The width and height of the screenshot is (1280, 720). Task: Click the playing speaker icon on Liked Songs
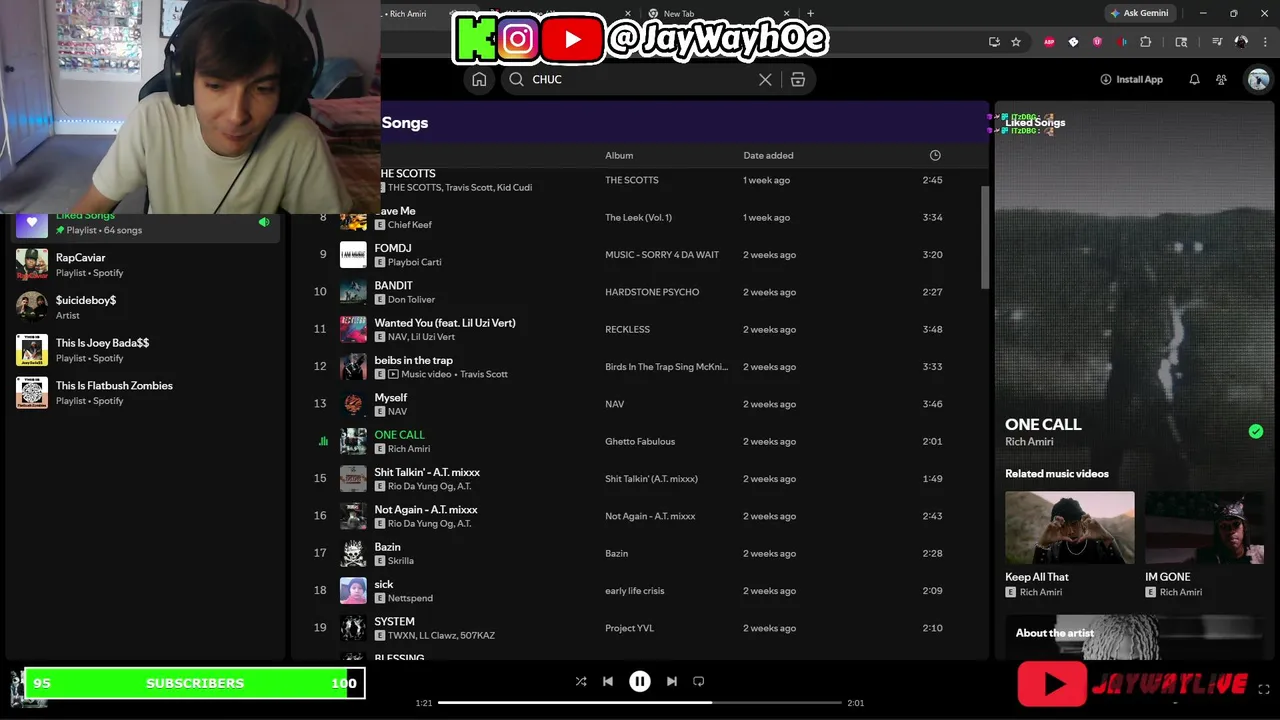[264, 222]
